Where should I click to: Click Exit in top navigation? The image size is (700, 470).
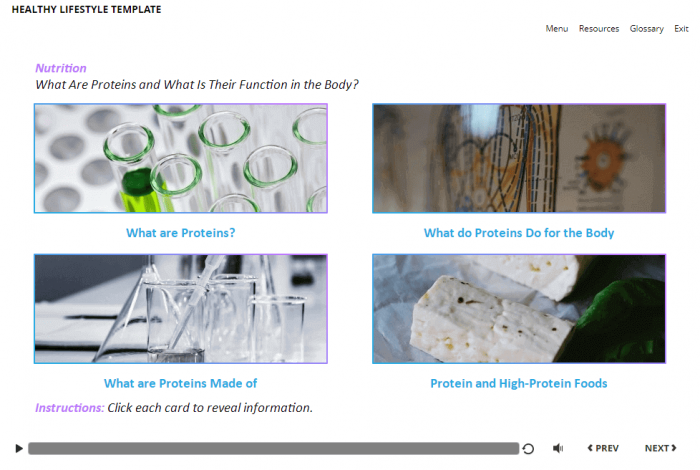click(681, 29)
